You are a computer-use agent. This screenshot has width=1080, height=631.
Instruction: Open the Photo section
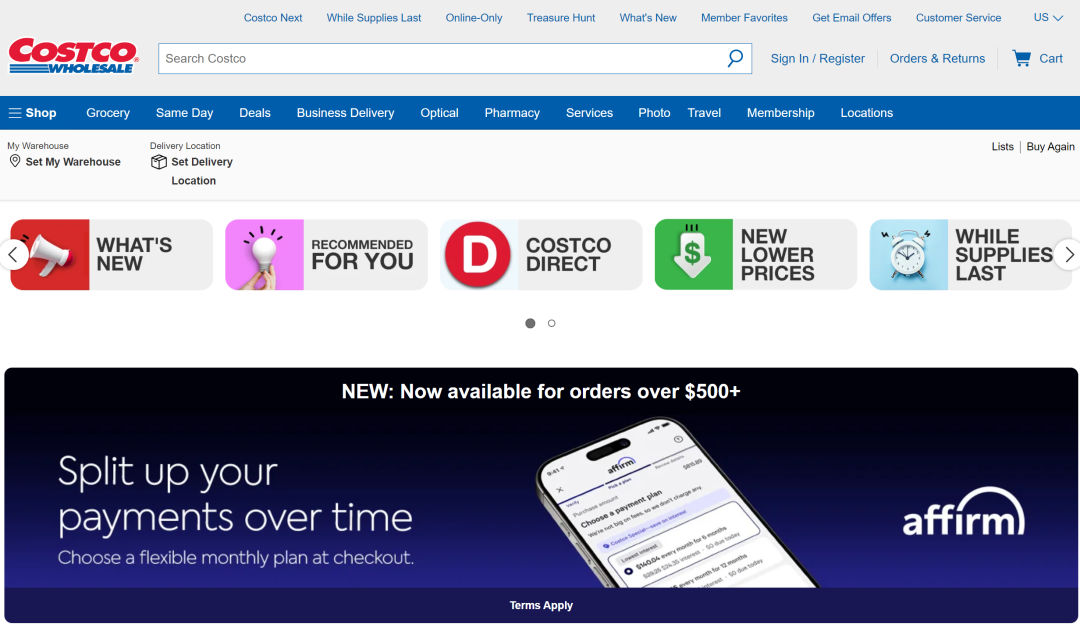(x=654, y=113)
